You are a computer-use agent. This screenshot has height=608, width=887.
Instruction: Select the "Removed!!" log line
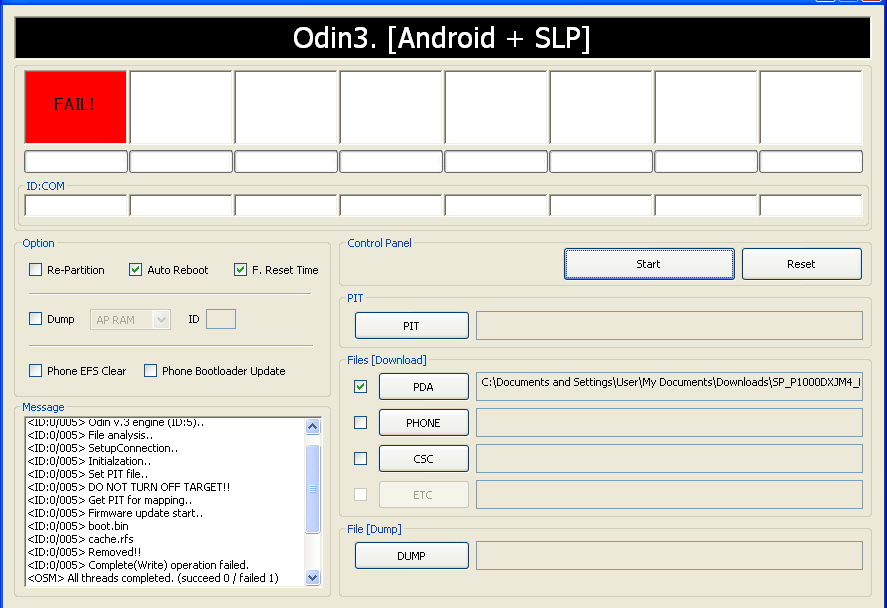click(84, 552)
